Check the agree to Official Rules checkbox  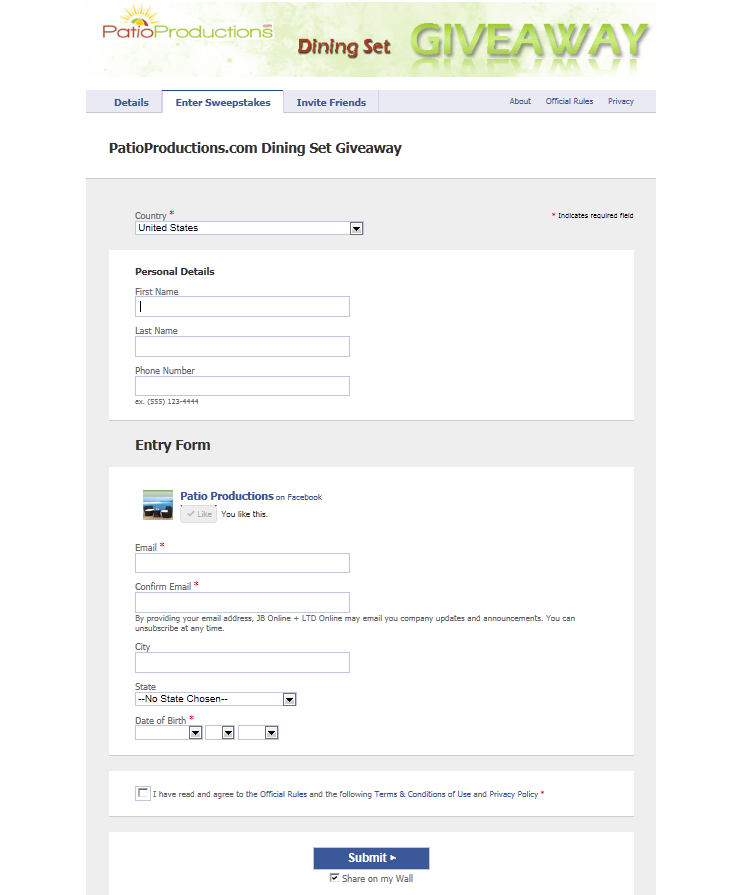143,793
